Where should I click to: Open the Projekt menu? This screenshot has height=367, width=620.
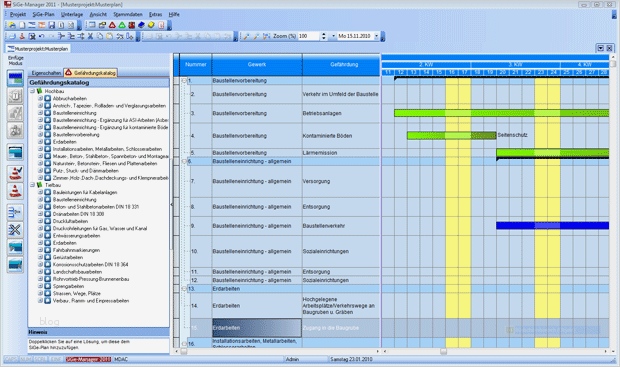[18, 14]
